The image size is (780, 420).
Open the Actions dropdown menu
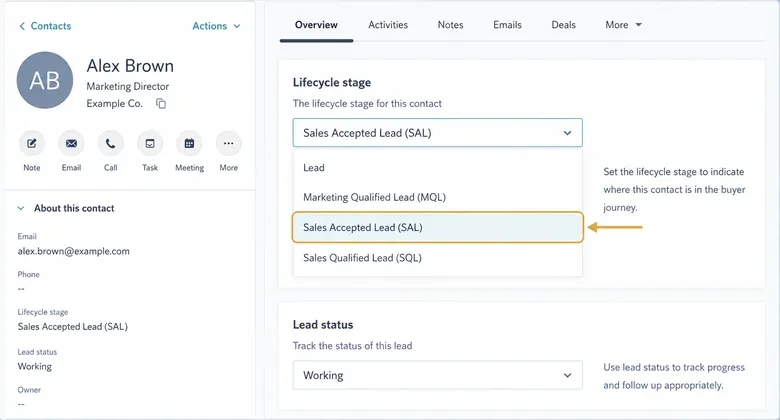pyautogui.click(x=216, y=26)
